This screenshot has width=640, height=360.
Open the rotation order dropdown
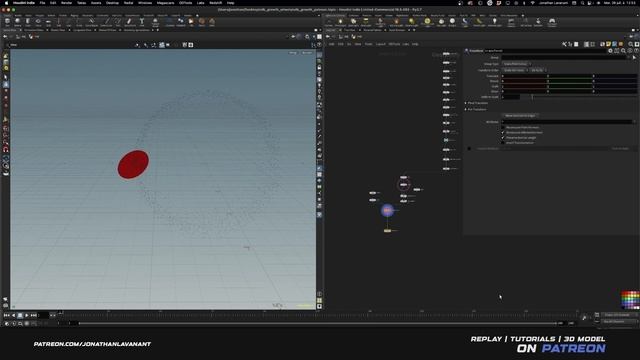pos(538,70)
